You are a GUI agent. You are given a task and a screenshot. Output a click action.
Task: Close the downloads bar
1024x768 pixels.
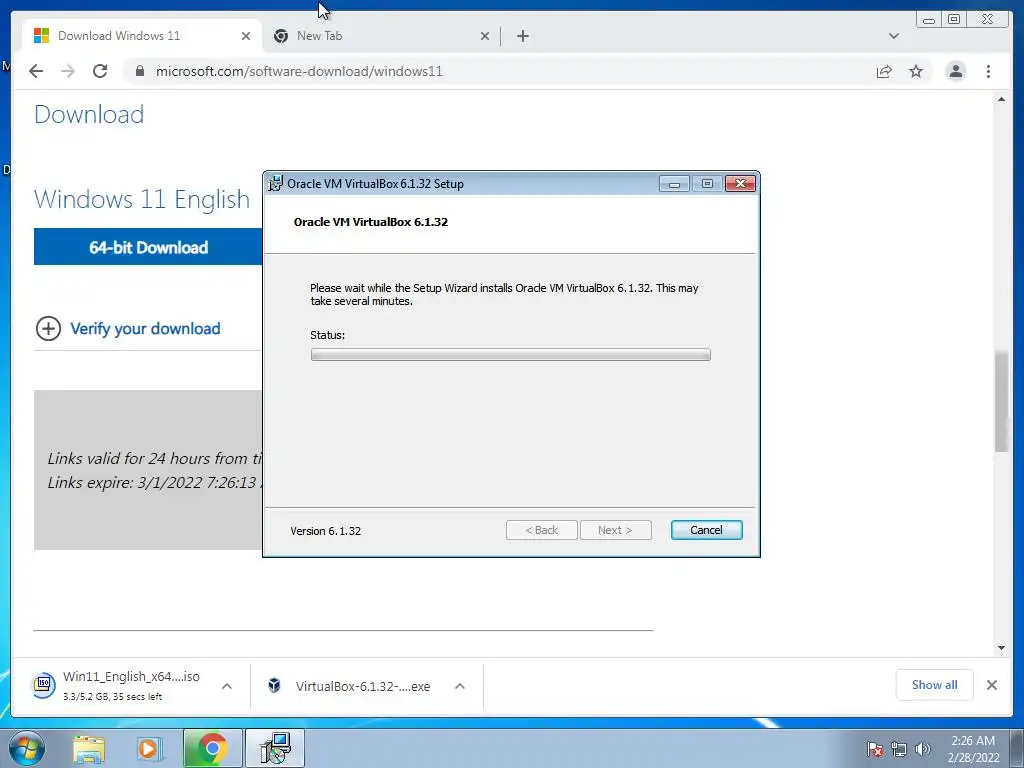[991, 684]
